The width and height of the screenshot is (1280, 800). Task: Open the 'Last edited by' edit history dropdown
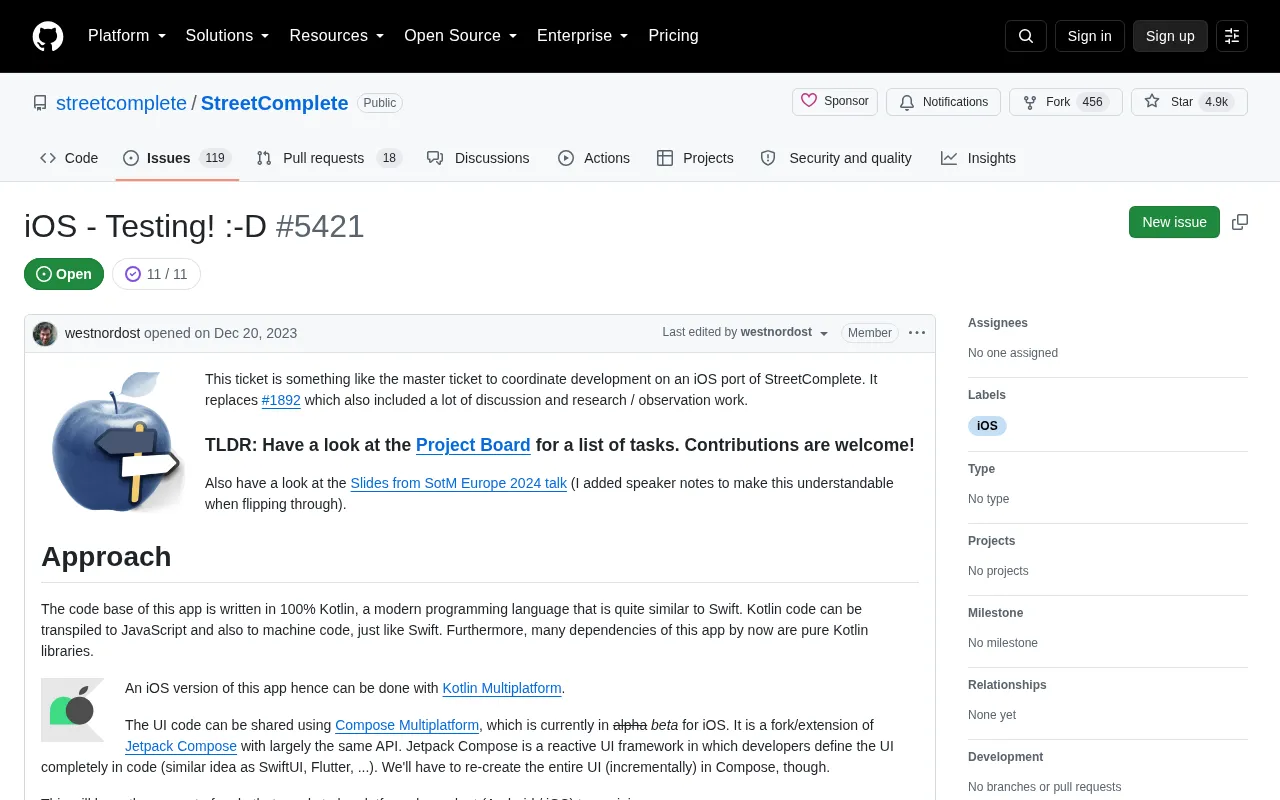coord(746,333)
